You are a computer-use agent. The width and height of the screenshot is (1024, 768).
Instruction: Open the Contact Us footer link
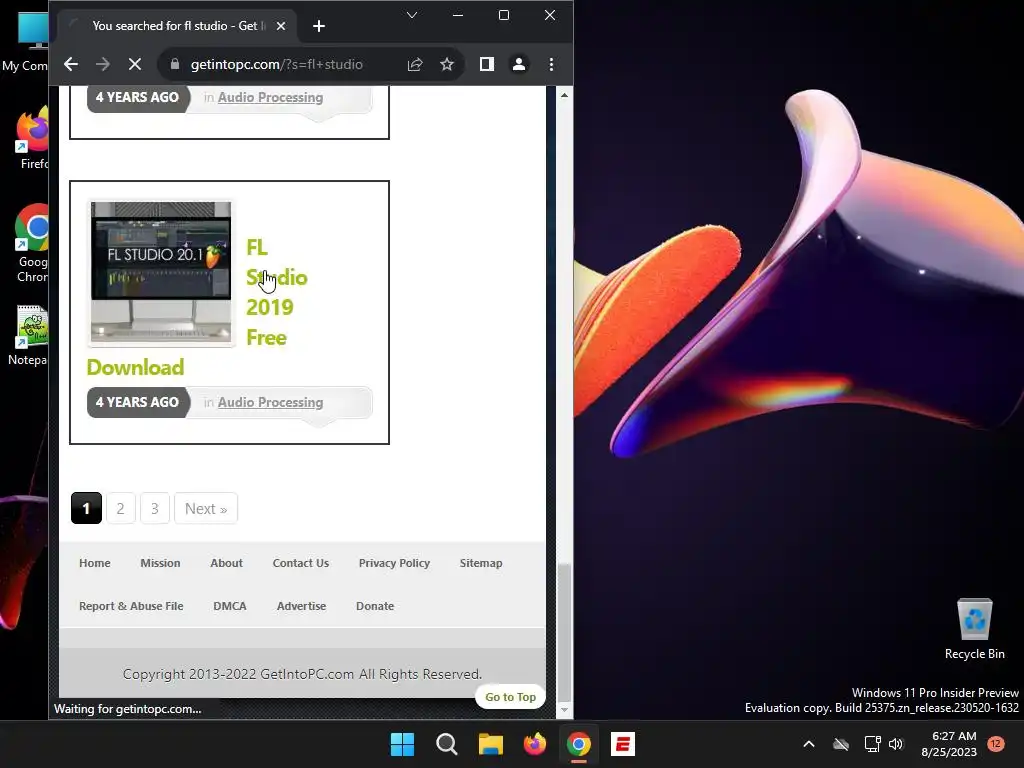tap(300, 563)
